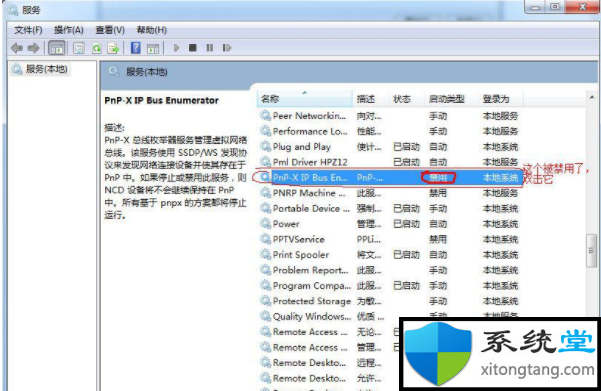
Task: Click the Refresh toolbar icon
Action: 97,48
